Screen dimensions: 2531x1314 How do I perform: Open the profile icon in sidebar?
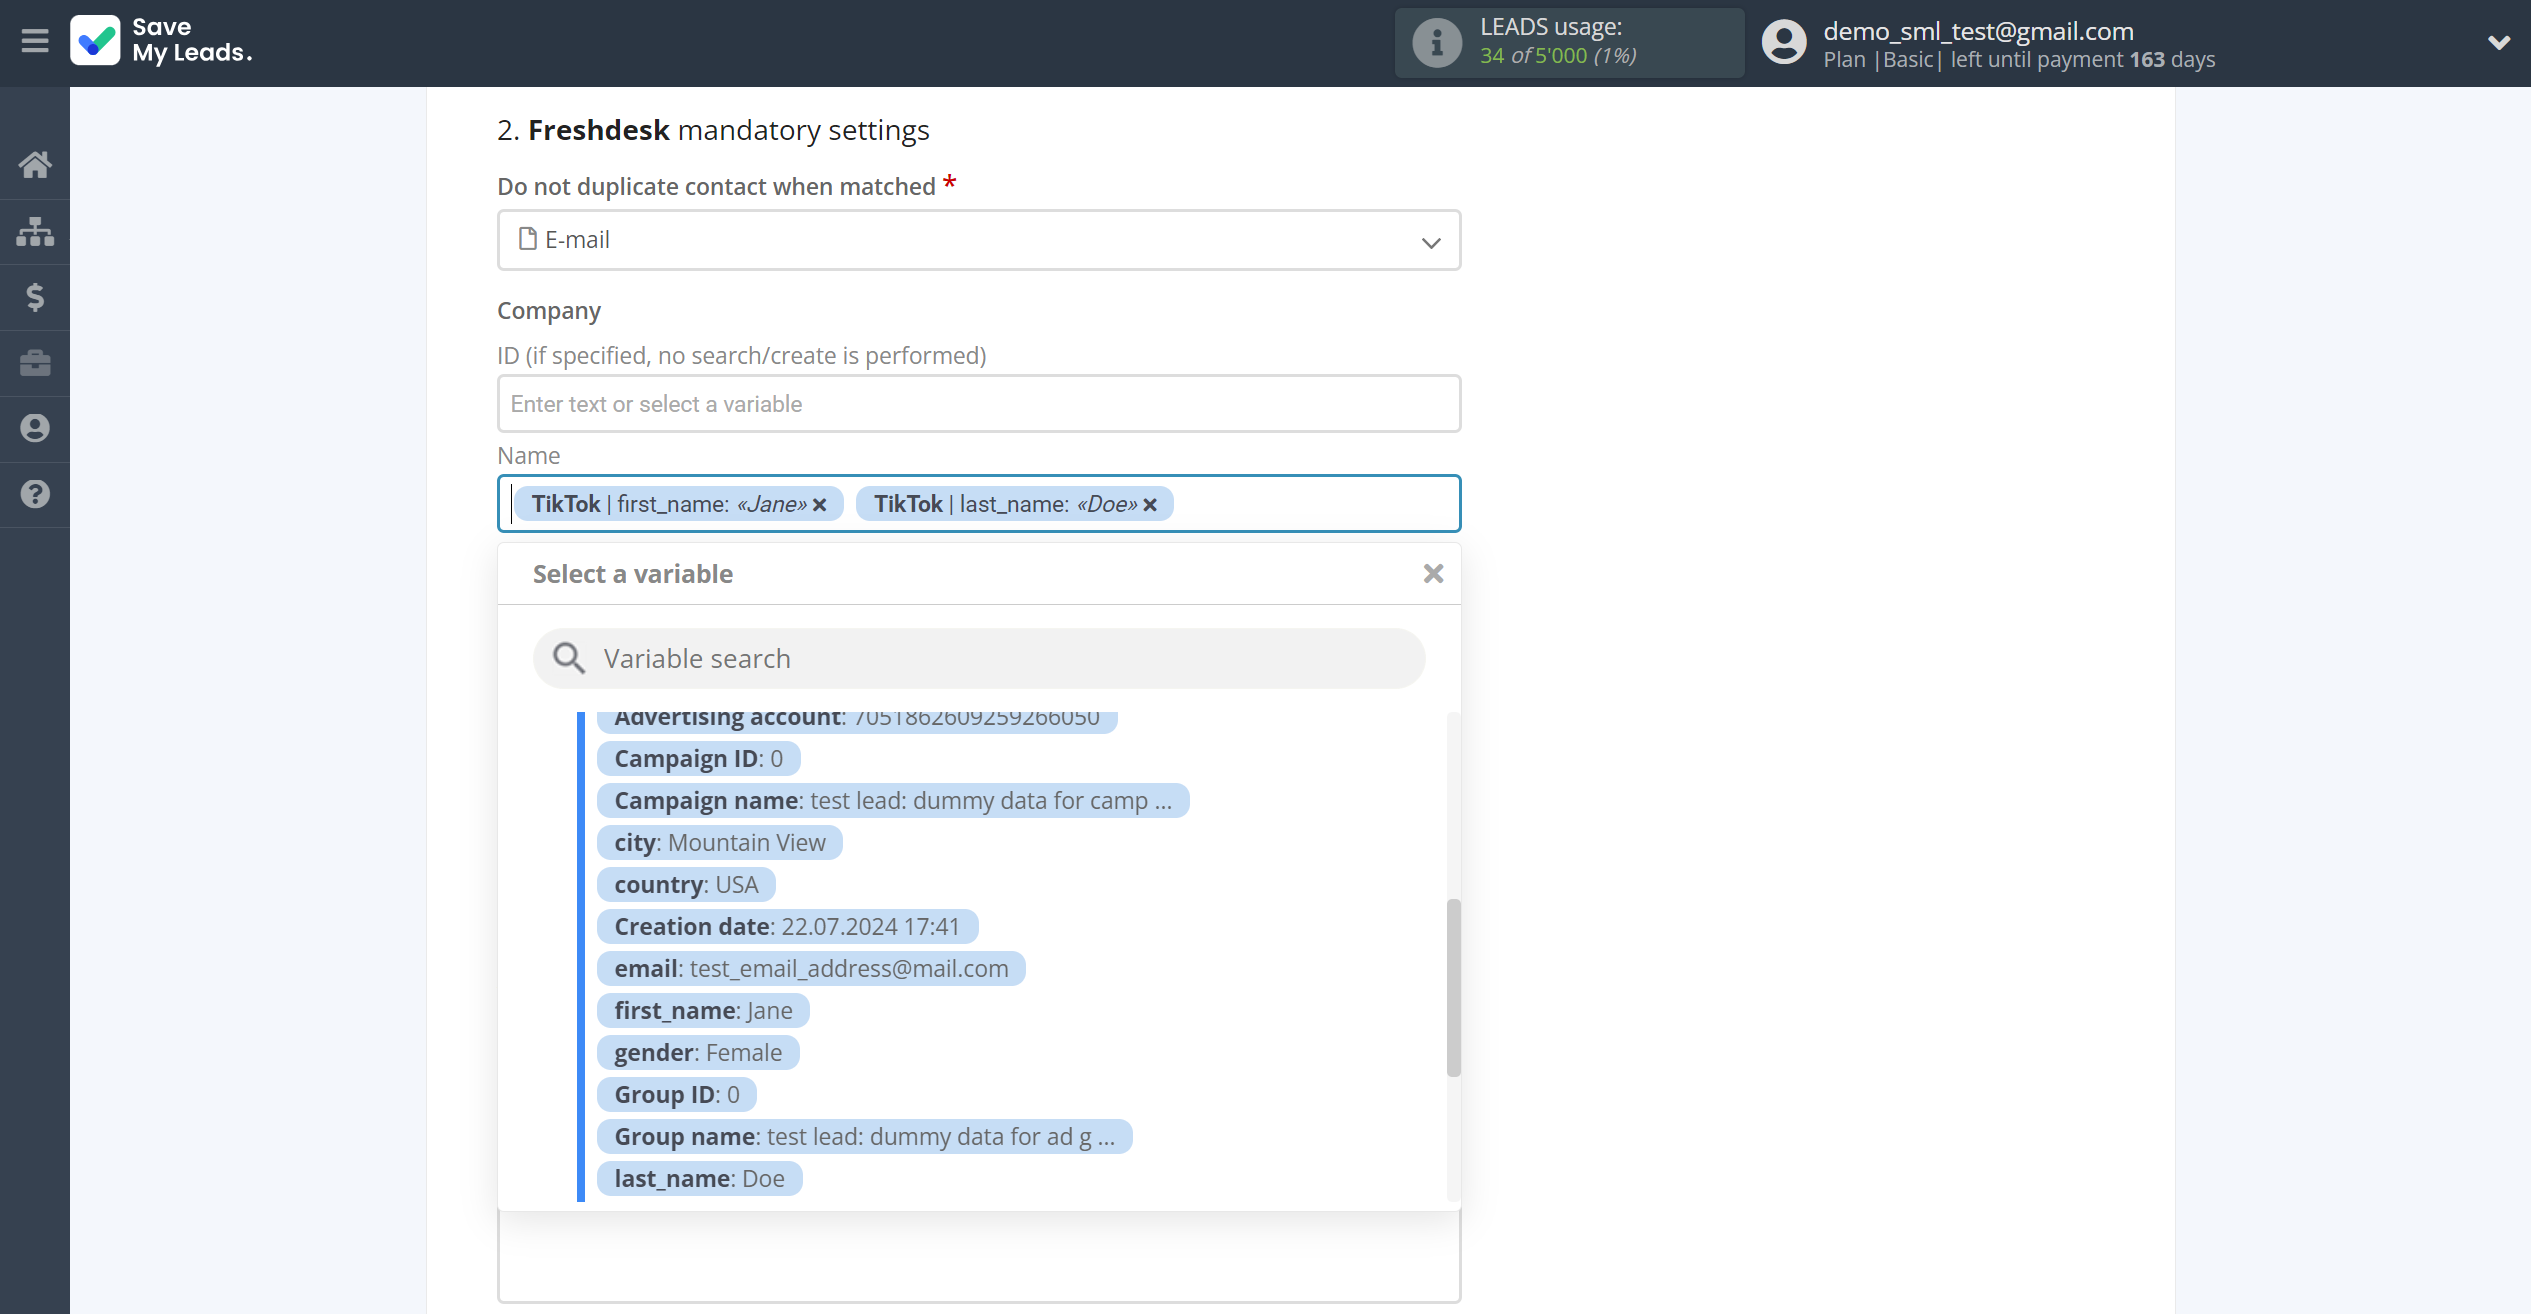pyautogui.click(x=35, y=428)
